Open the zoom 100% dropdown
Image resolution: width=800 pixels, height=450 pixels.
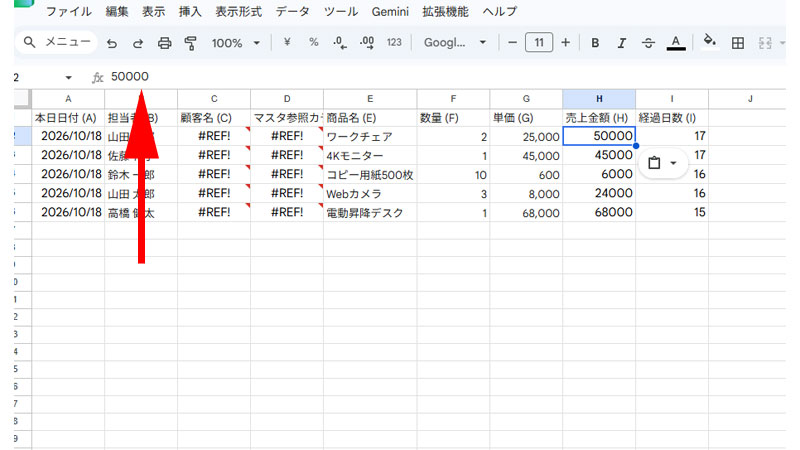(236, 43)
